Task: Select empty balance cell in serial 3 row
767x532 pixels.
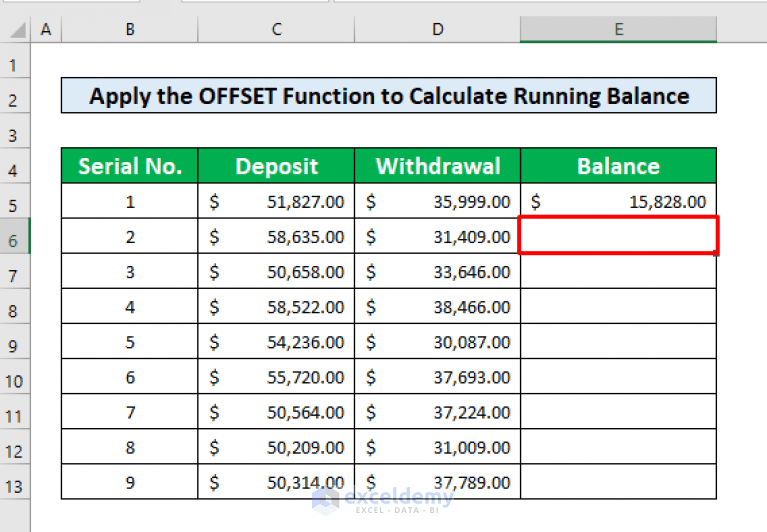Action: pos(619,271)
